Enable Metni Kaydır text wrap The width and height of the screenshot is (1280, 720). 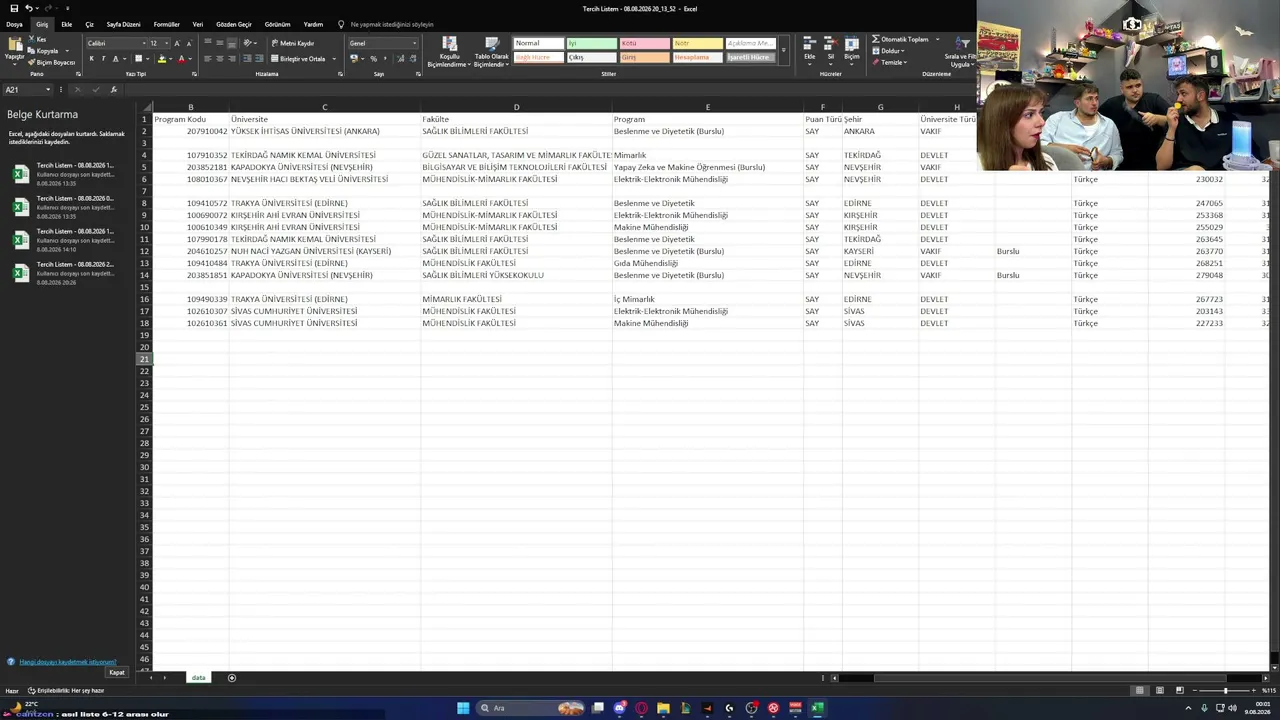pyautogui.click(x=293, y=43)
